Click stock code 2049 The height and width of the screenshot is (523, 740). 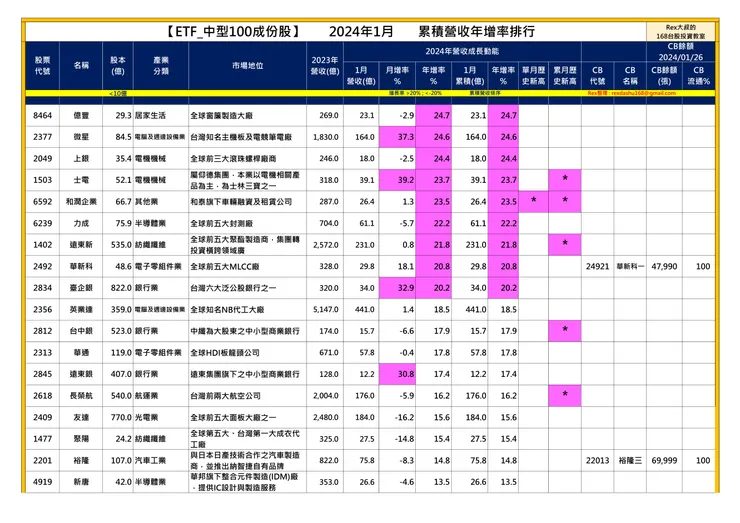42,159
